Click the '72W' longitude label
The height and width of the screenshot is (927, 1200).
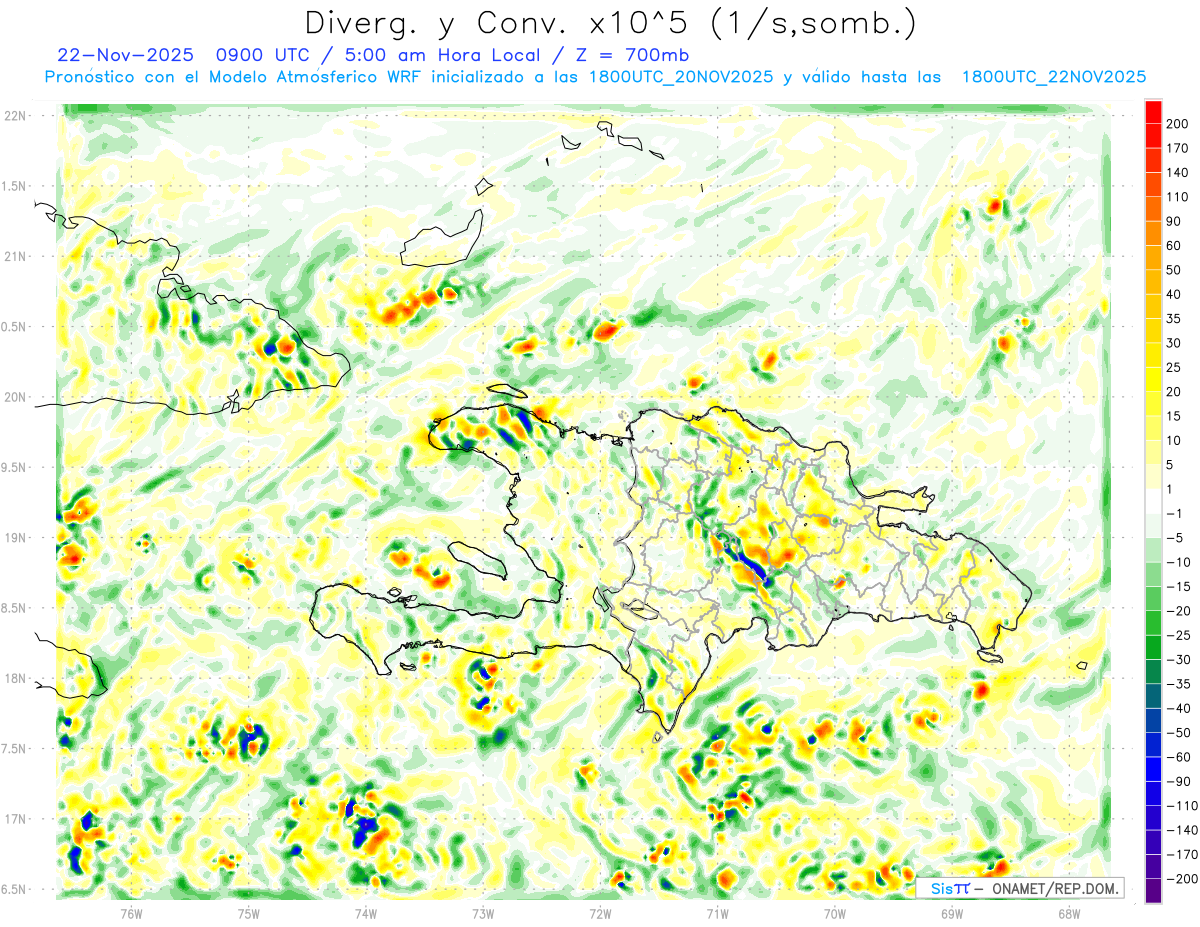point(600,913)
